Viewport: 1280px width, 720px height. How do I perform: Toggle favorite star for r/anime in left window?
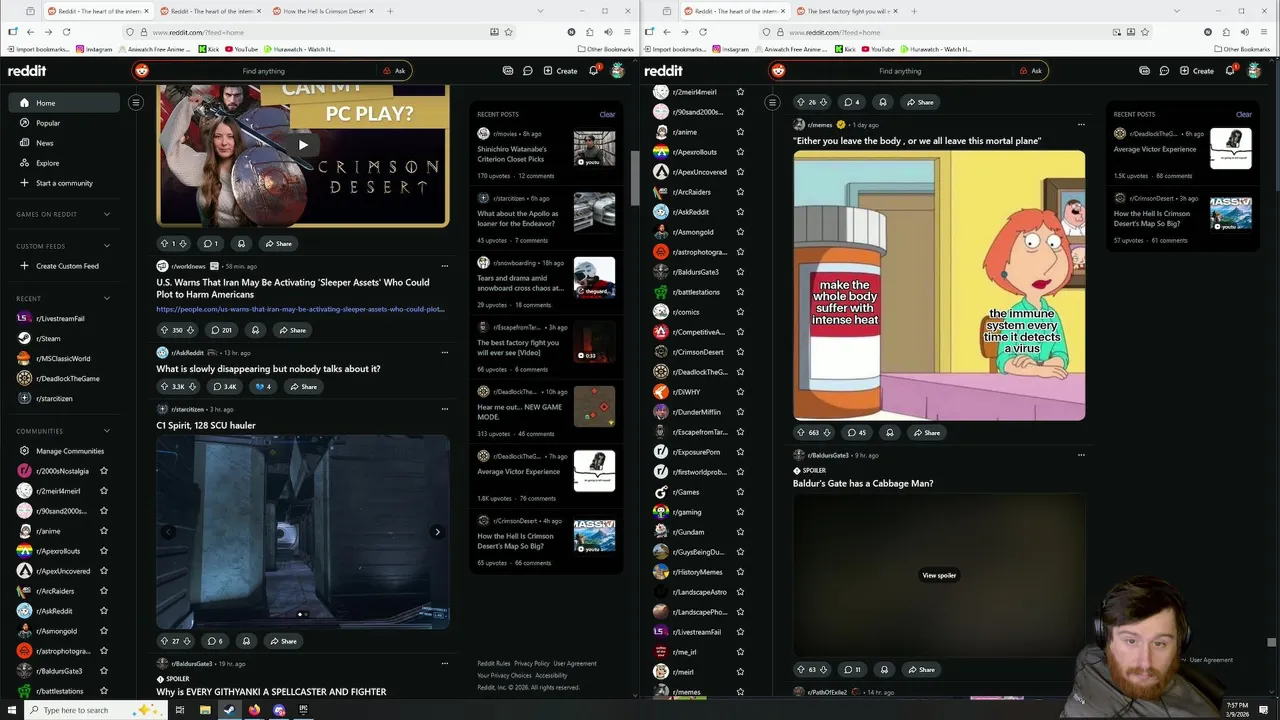104,531
